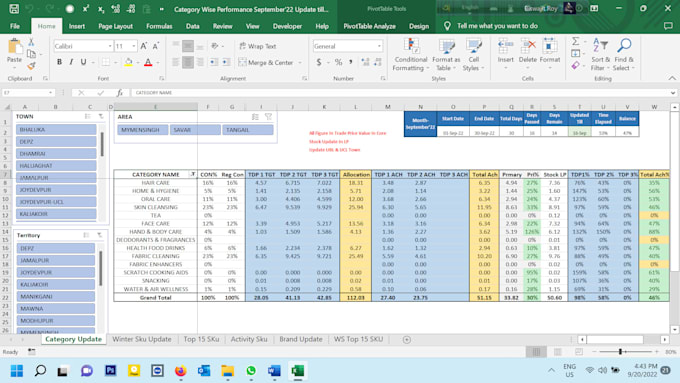
Task: Click Accounting dollar format icon
Action: click(319, 62)
